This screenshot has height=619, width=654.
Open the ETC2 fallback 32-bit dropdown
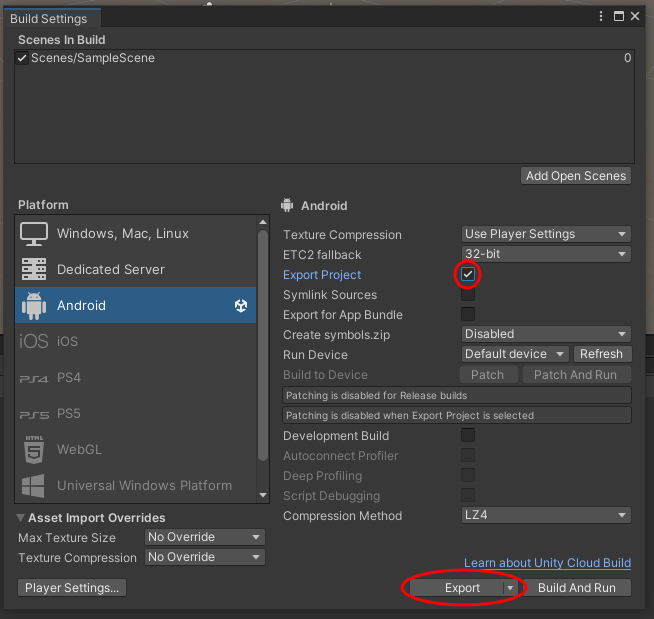(546, 254)
